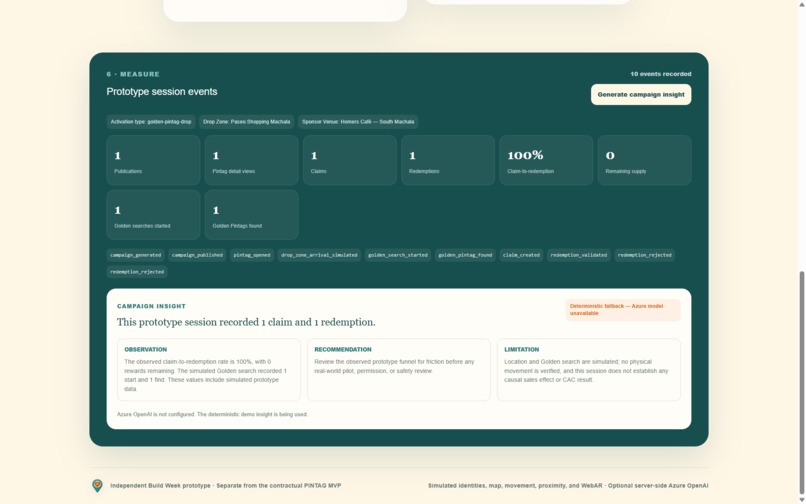
Task: Click the Golden Pintags found card
Action: click(251, 214)
